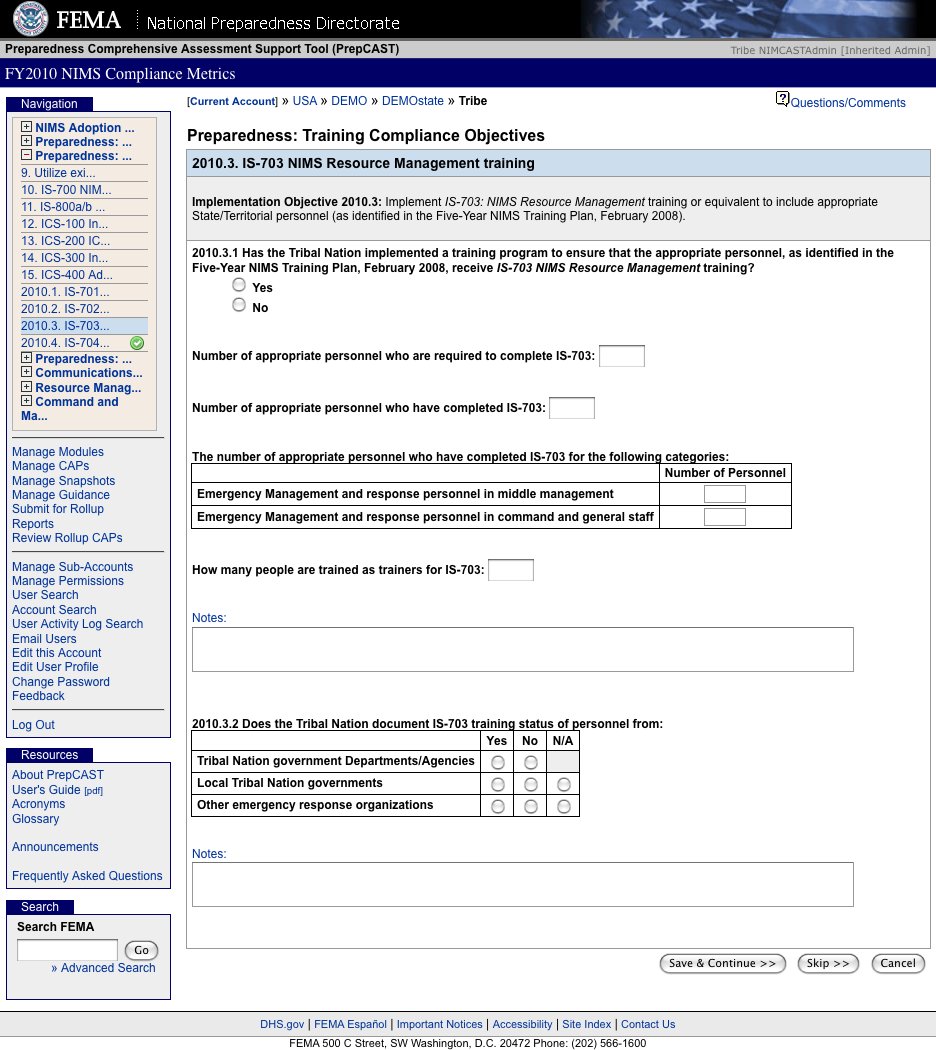Focus the required personnel IS-703 number field
Viewport: 936px width, 1050px height.
[622, 356]
